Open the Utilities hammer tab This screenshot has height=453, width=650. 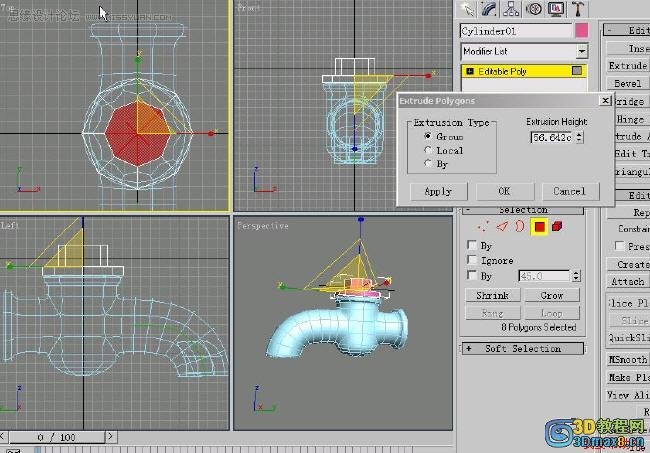(578, 9)
